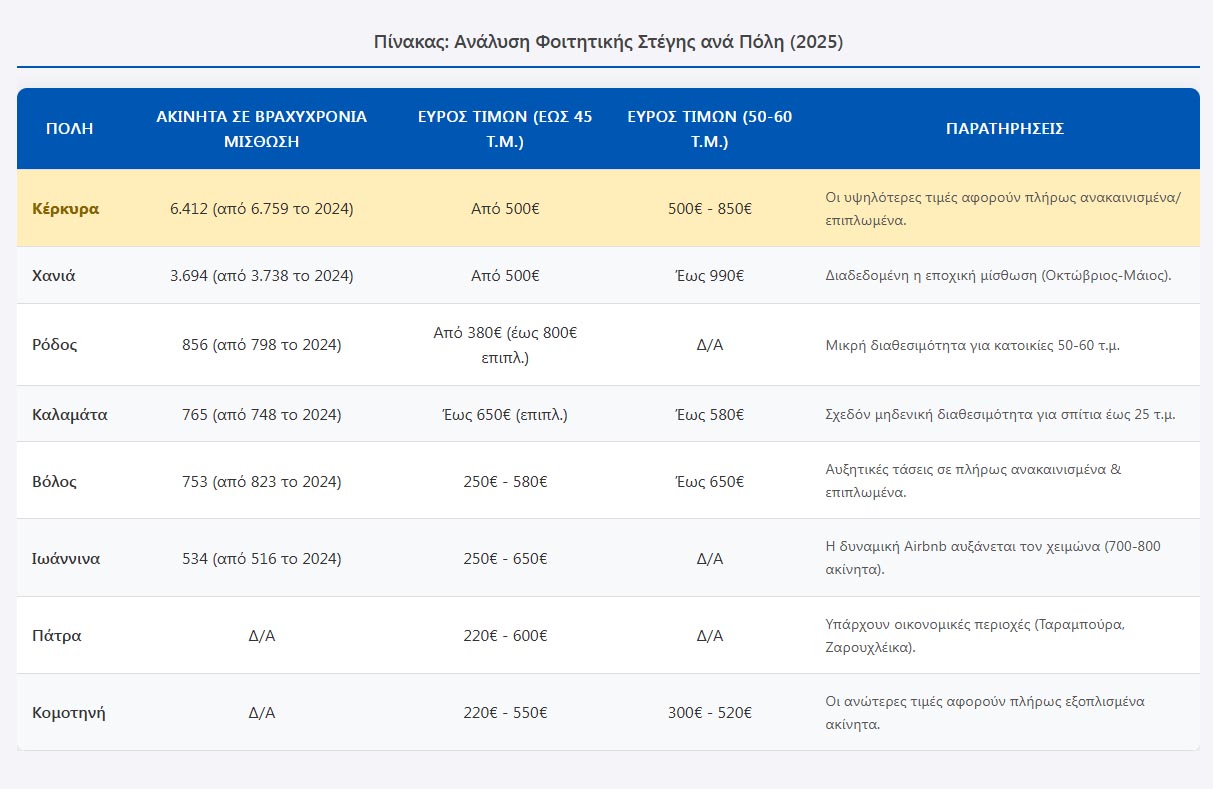
Task: Select the Κομοτηνή row label
Action: 69,713
